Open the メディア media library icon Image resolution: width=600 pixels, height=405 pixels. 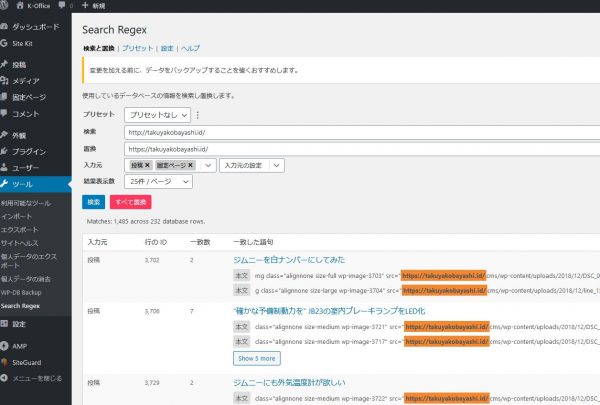pyautogui.click(x=7, y=80)
